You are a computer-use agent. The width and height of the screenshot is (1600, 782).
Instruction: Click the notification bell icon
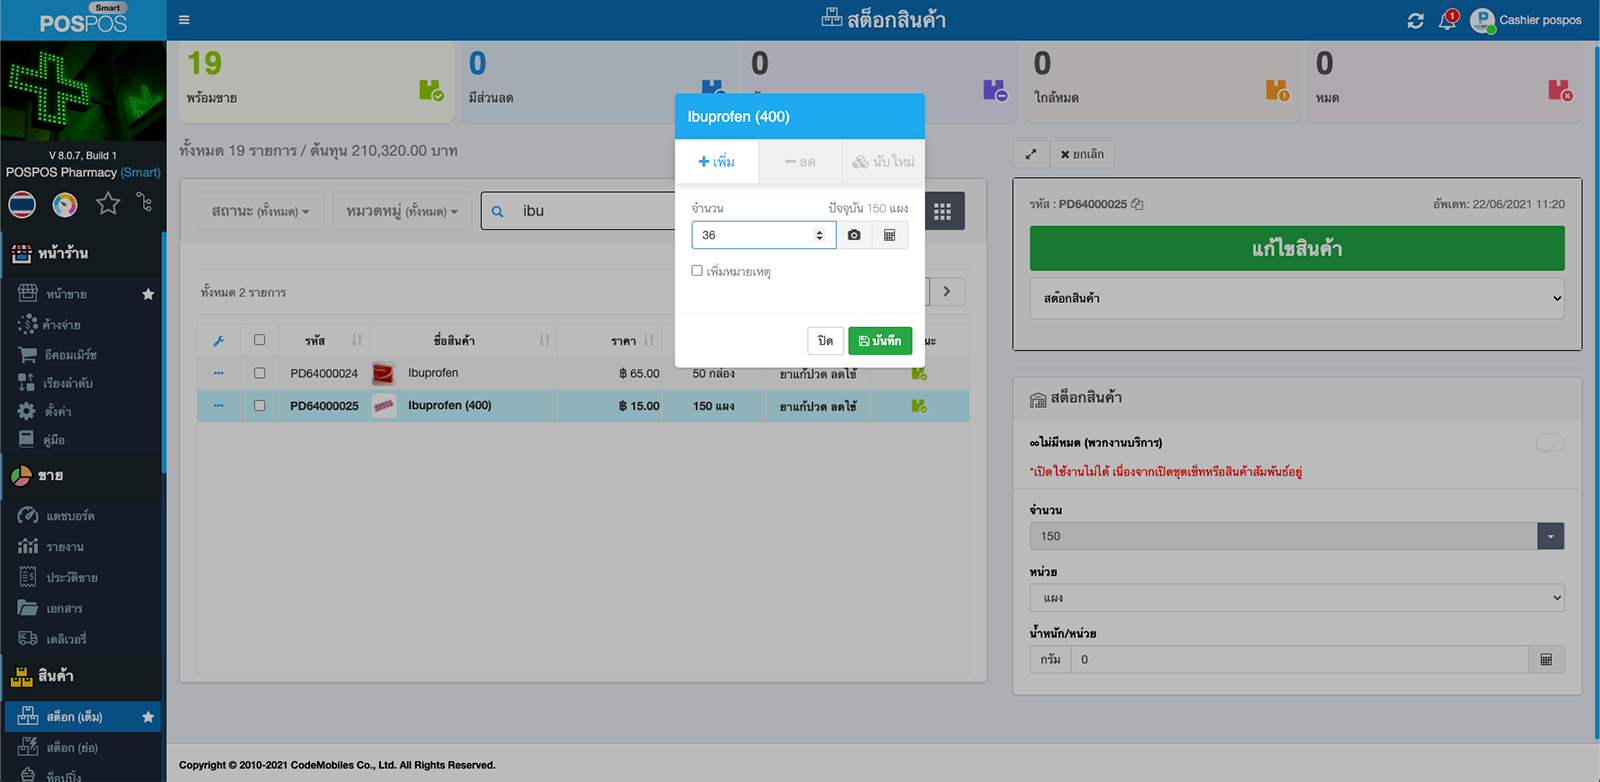pos(1447,20)
